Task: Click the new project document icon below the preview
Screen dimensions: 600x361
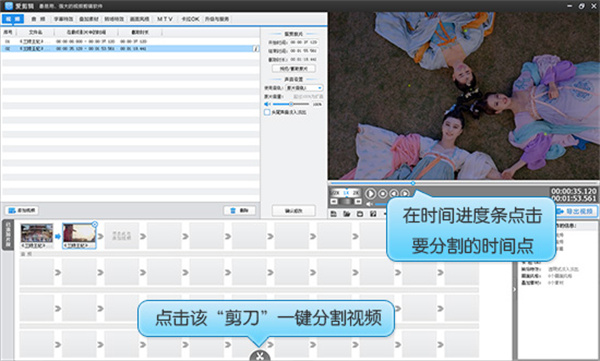Action: [334, 214]
